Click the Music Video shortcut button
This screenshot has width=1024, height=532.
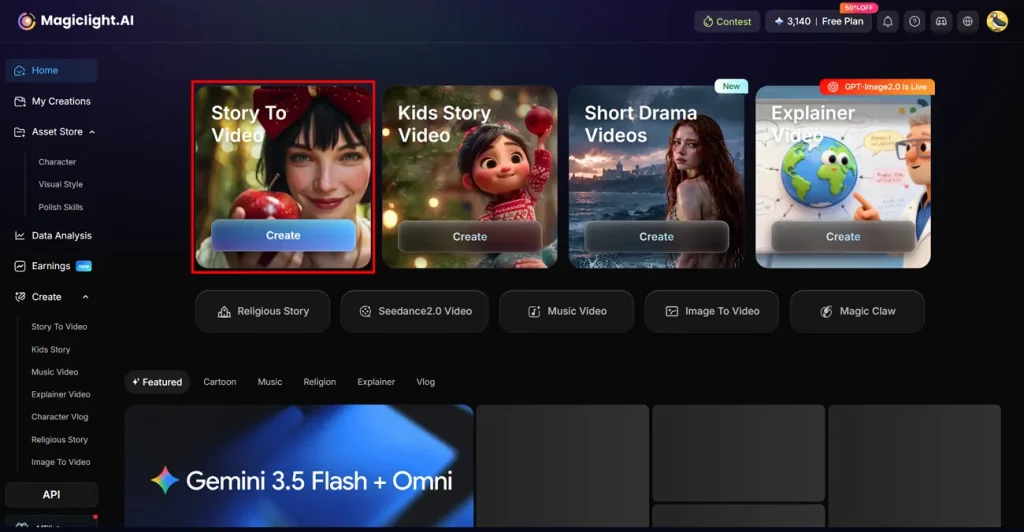(566, 311)
